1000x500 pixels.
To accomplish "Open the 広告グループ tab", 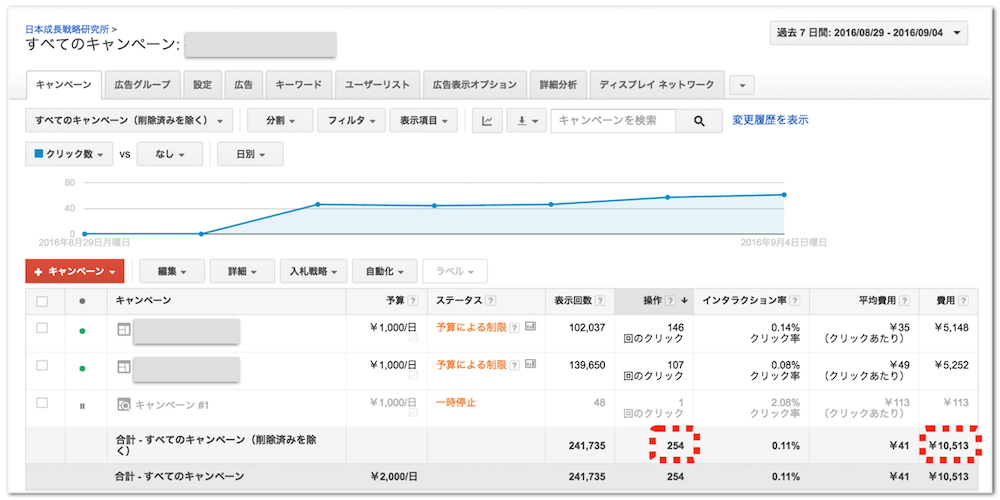I will (x=142, y=85).
